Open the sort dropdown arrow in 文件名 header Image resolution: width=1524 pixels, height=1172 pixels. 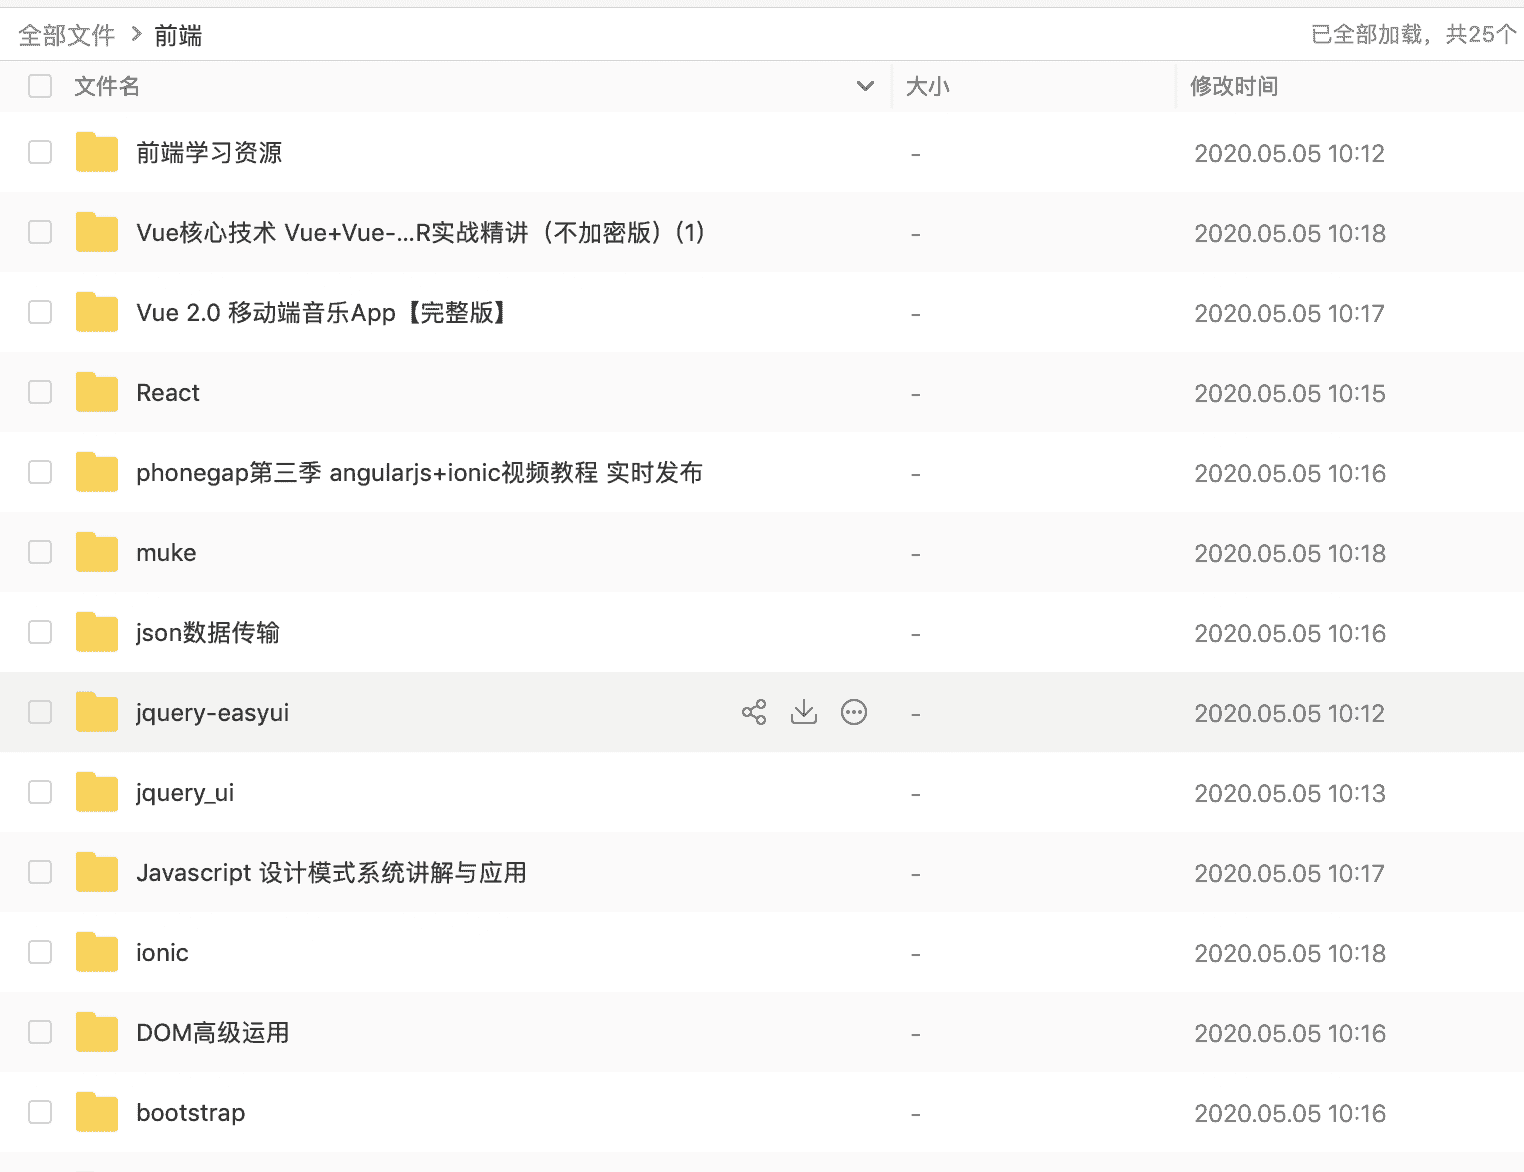click(x=866, y=86)
